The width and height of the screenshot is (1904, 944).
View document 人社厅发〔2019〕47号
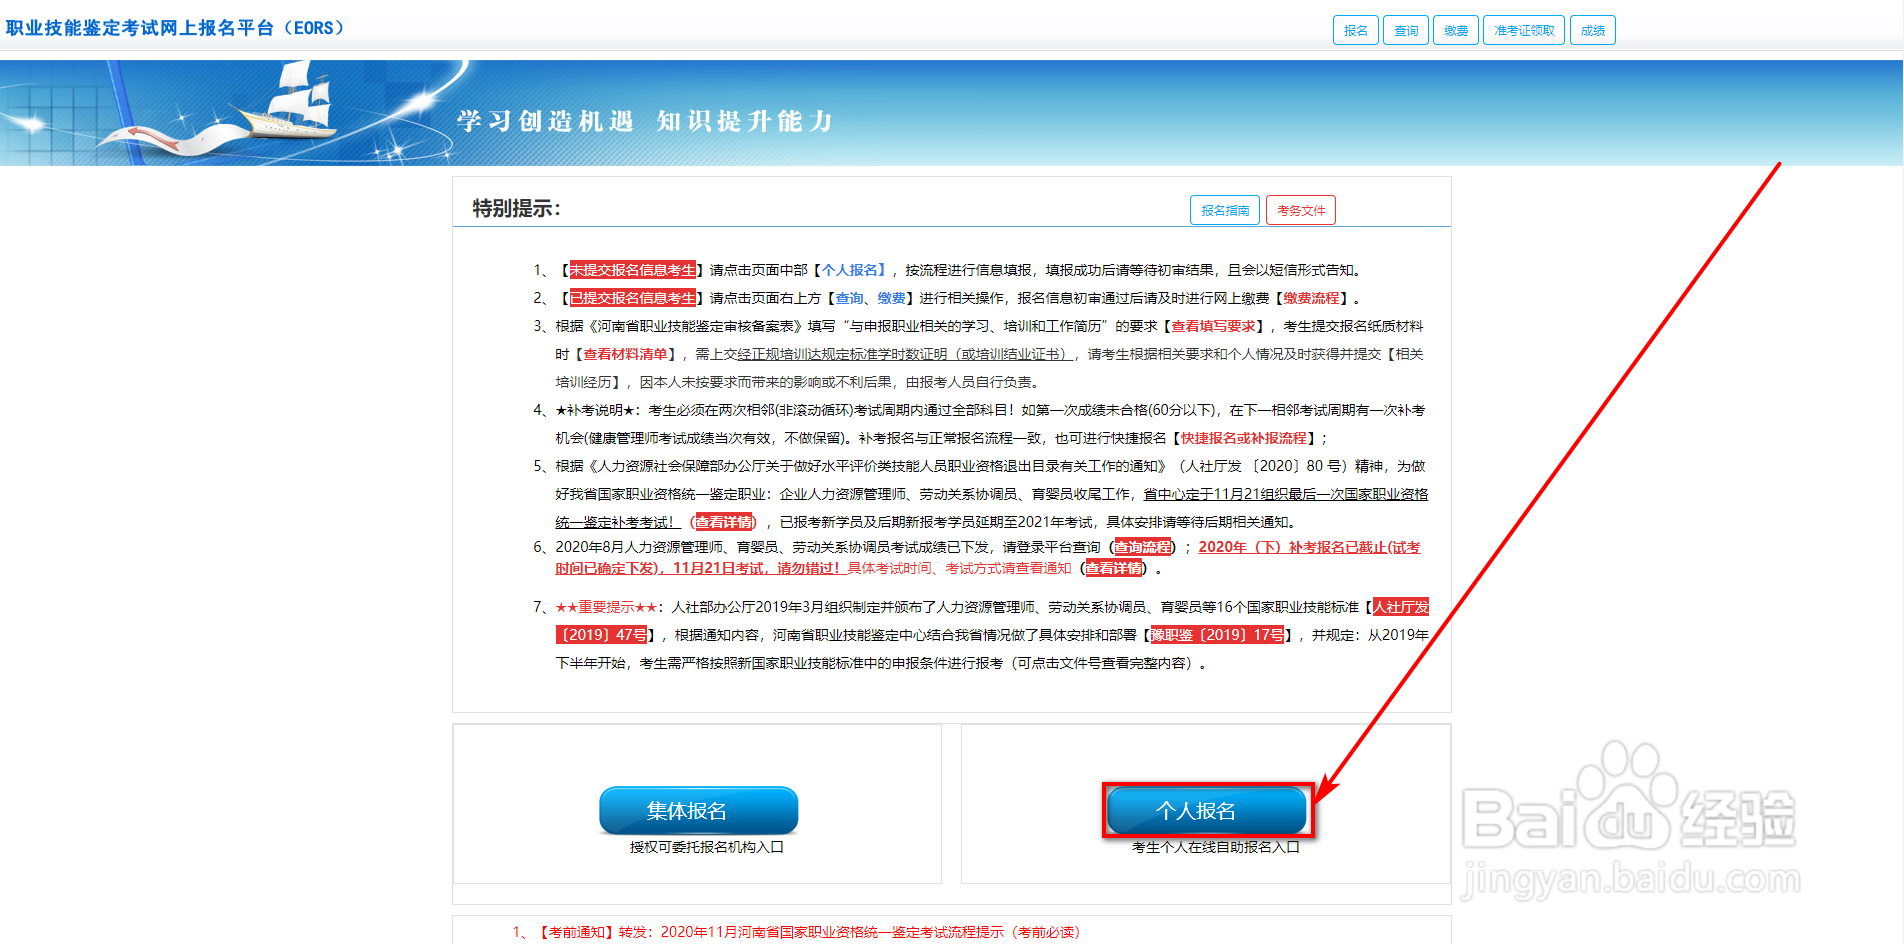click(x=600, y=634)
